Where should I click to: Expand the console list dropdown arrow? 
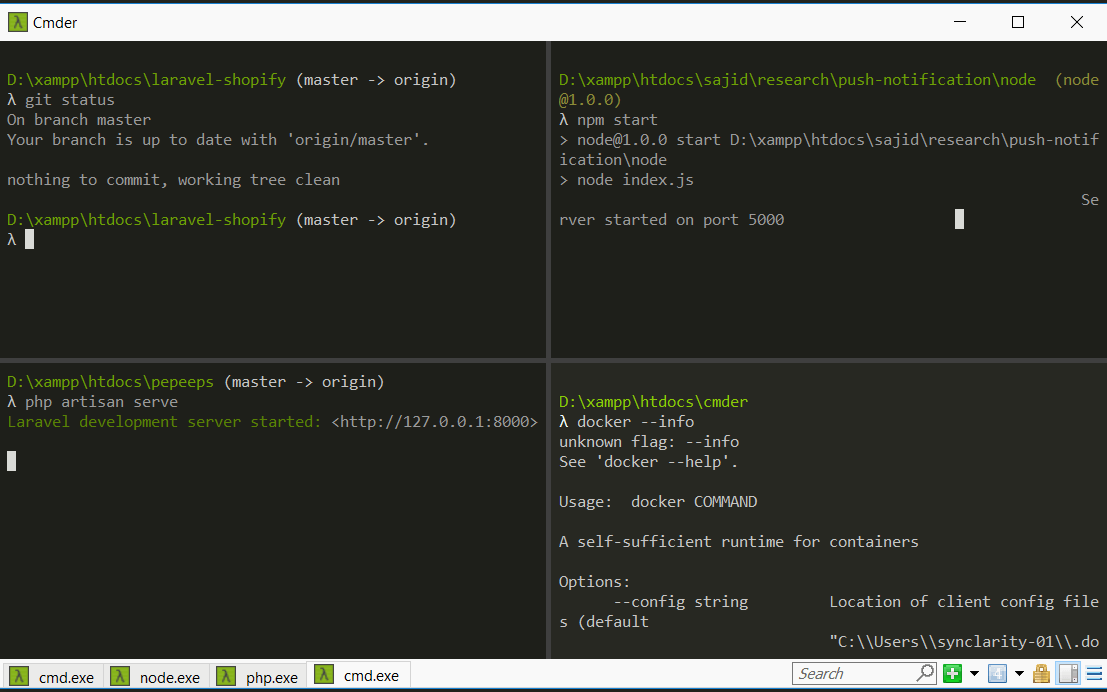[x=1019, y=674]
